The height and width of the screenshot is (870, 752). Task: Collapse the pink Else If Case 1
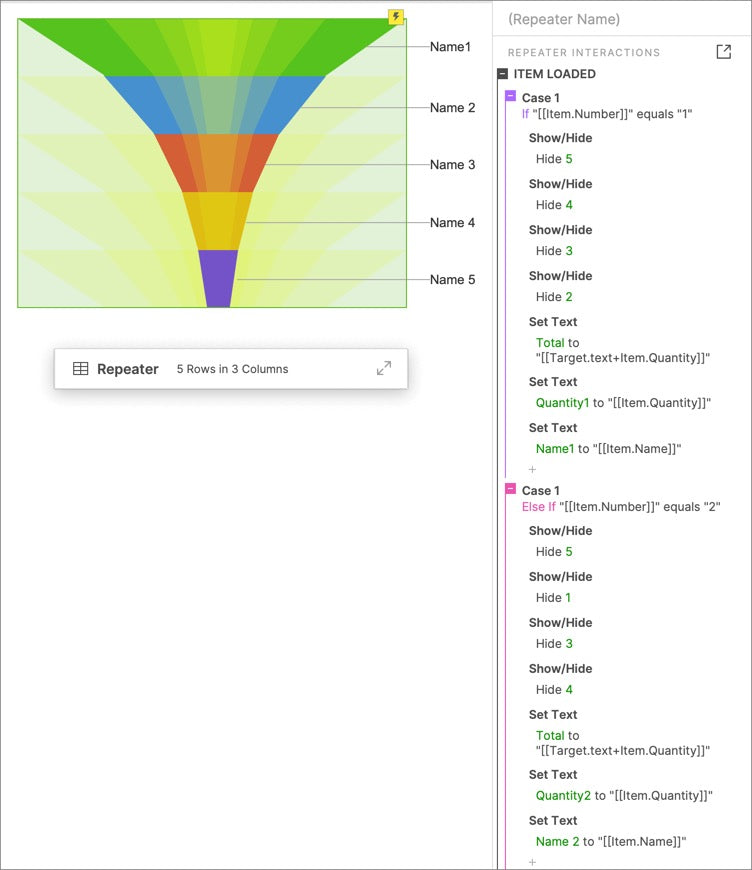click(511, 489)
